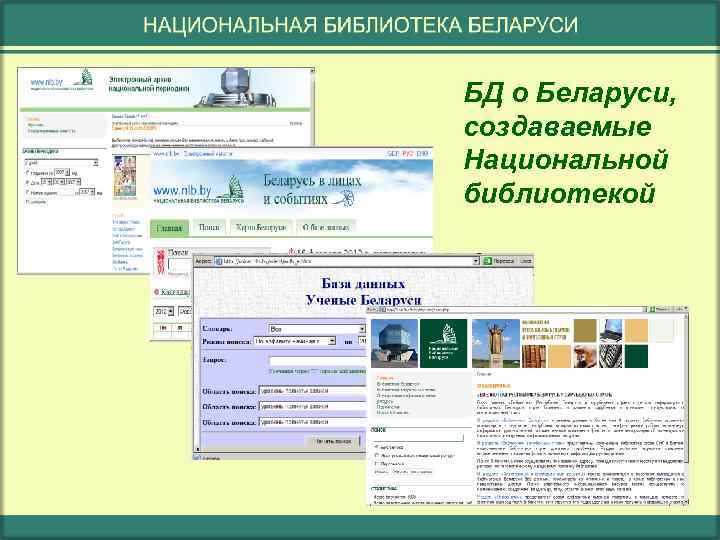
Task: Open the first Область поиска dropdown field
Action: pyautogui.click(x=313, y=391)
